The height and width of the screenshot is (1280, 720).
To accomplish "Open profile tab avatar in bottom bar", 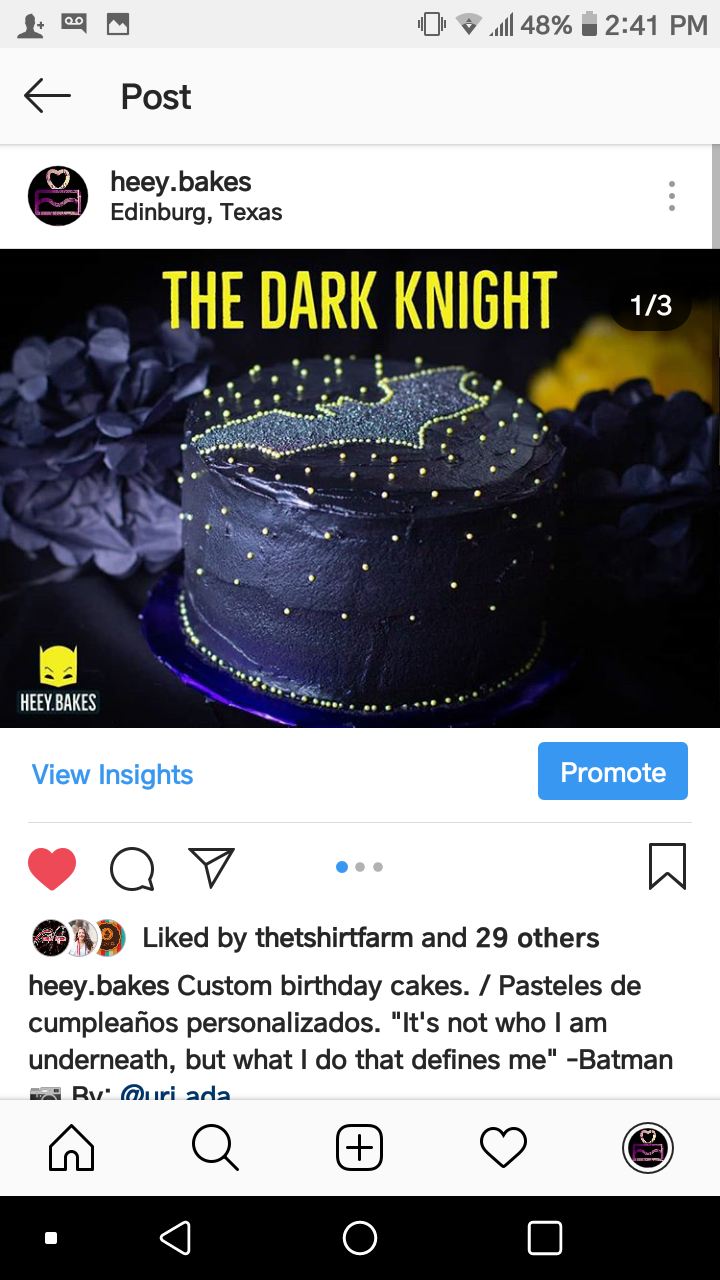I will click(x=648, y=1148).
